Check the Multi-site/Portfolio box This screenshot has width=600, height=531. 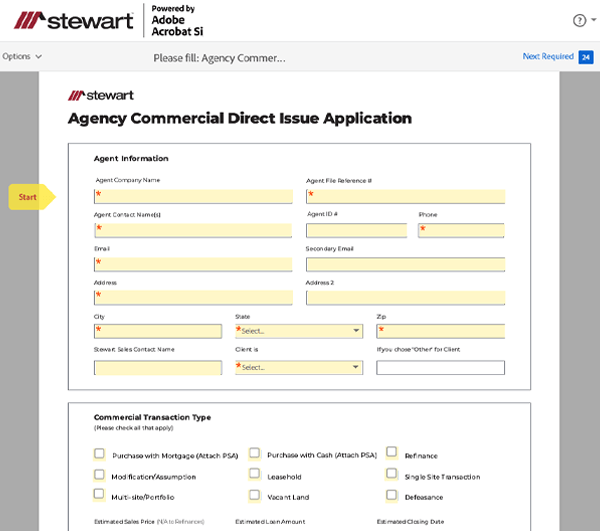99,494
